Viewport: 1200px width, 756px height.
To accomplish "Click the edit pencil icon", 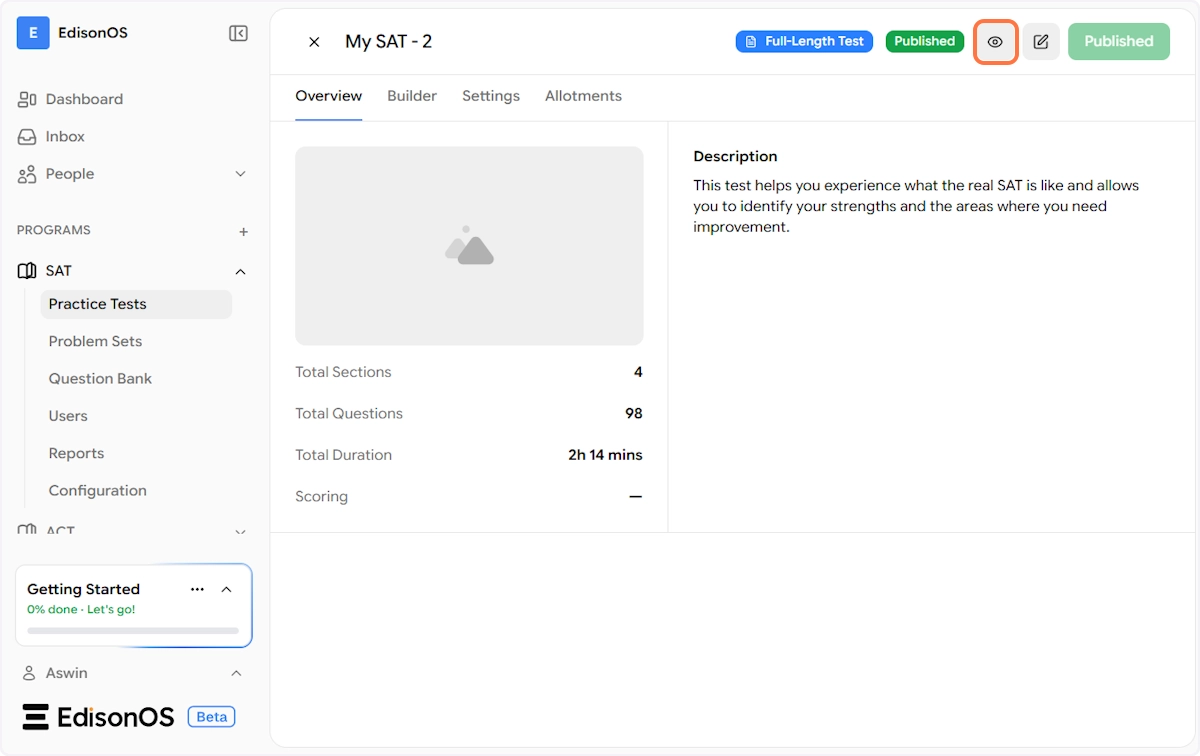I will (1040, 42).
